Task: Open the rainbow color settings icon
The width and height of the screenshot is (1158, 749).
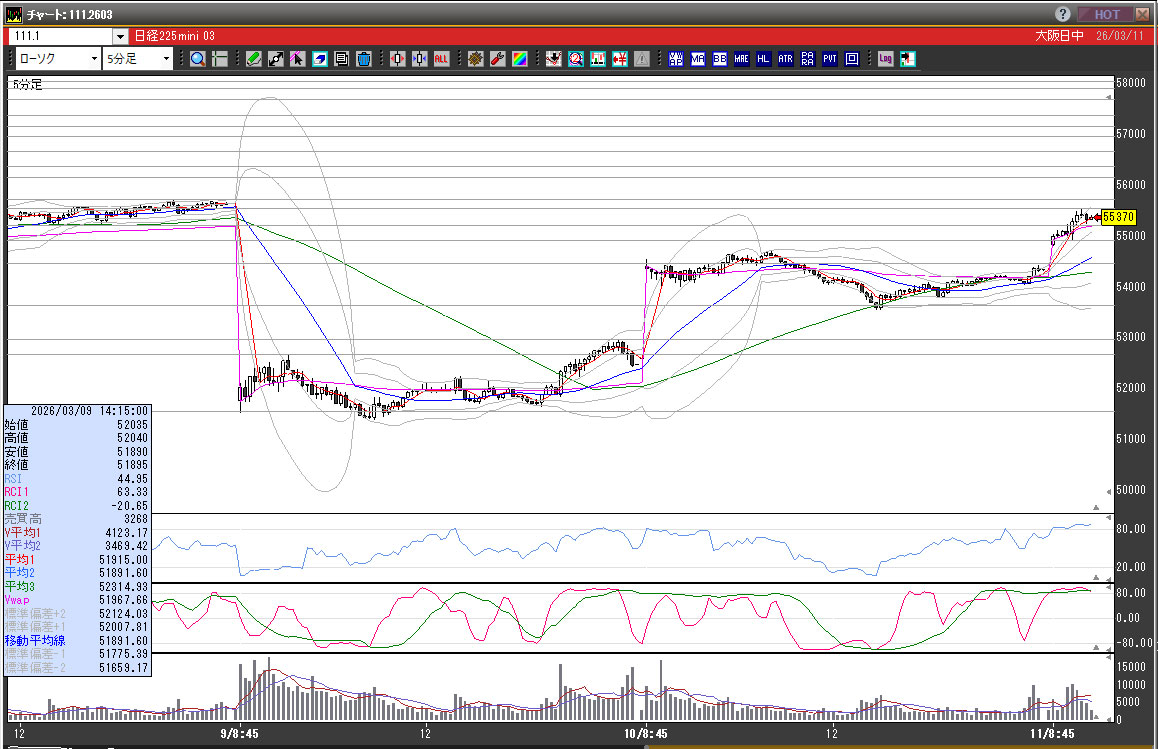Action: click(x=519, y=59)
